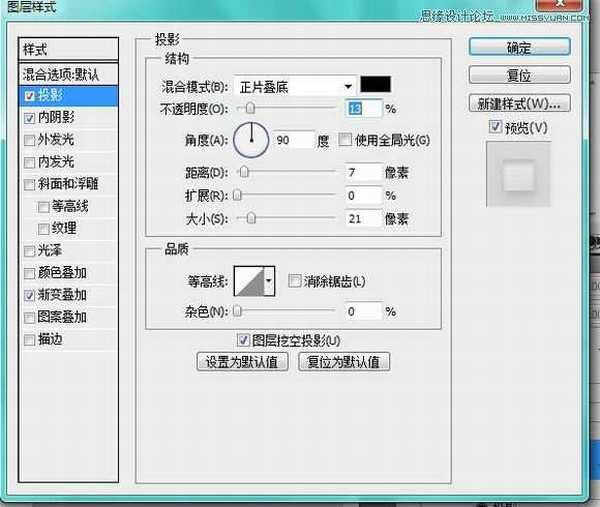The image size is (600, 507).
Task: Disable the 内阴影 inner shadow checkbox
Action: point(29,118)
